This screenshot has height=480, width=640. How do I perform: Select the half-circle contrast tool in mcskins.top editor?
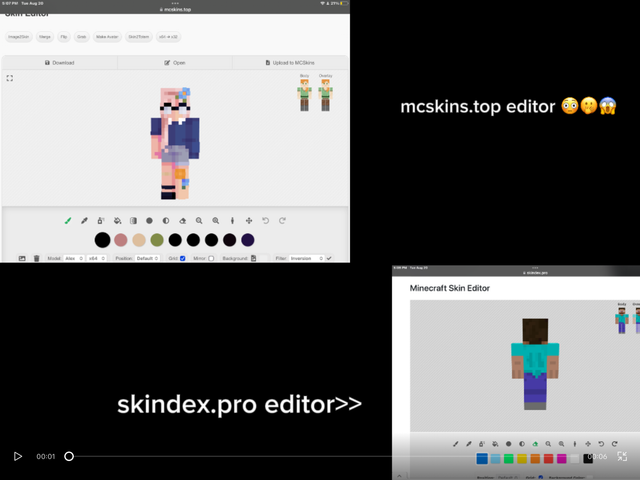[x=166, y=221]
